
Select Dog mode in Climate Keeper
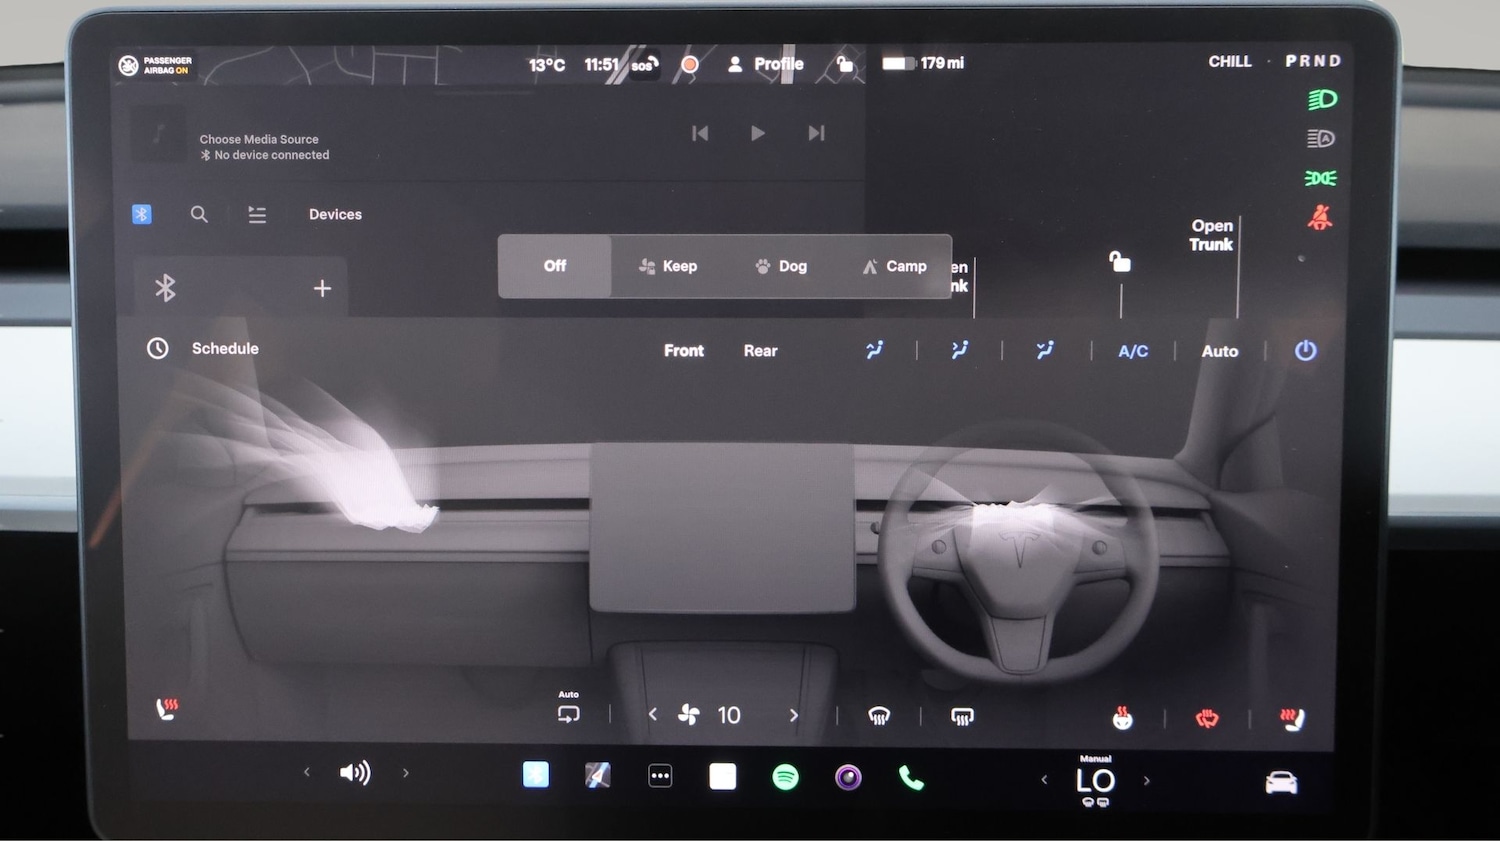click(x=780, y=266)
